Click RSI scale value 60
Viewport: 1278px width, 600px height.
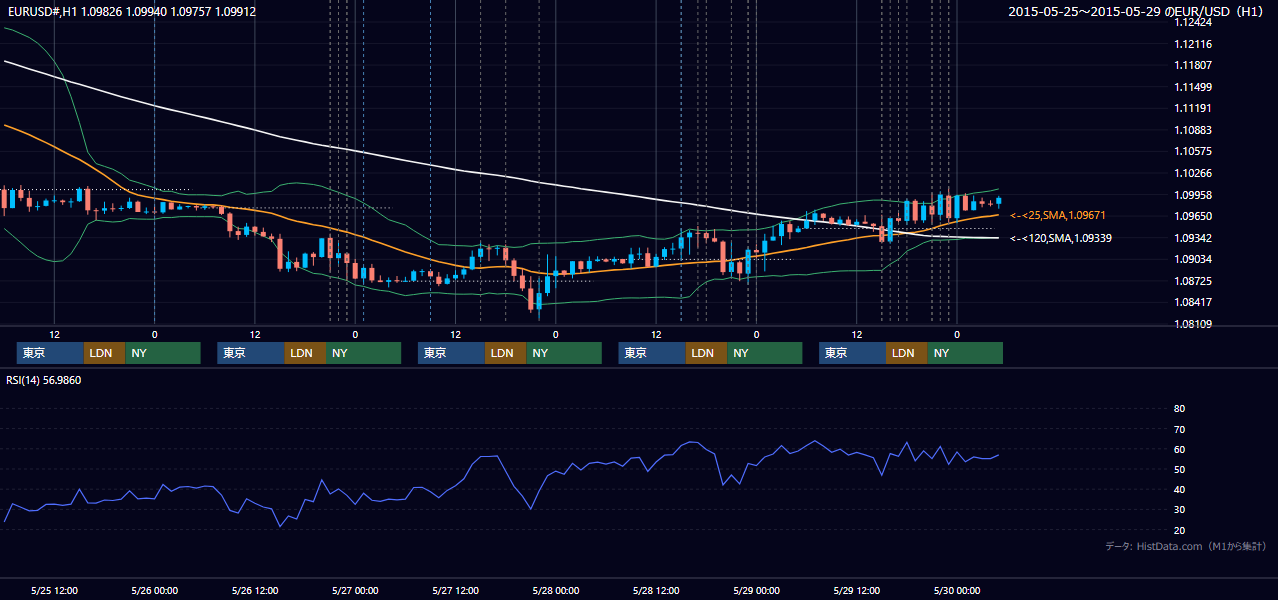[1179, 449]
